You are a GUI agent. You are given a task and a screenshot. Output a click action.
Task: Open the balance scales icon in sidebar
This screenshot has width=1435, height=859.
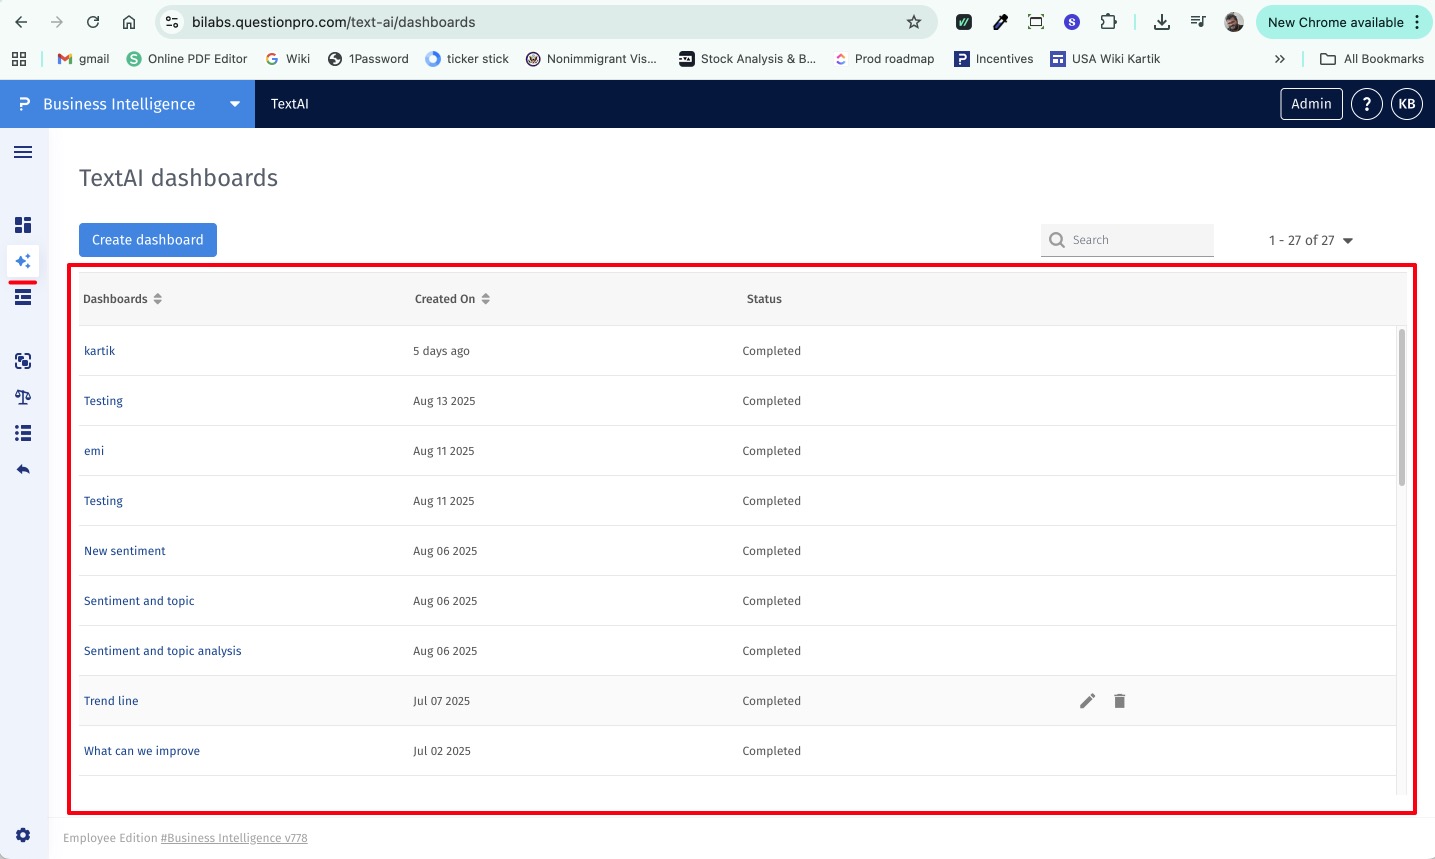[23, 397]
